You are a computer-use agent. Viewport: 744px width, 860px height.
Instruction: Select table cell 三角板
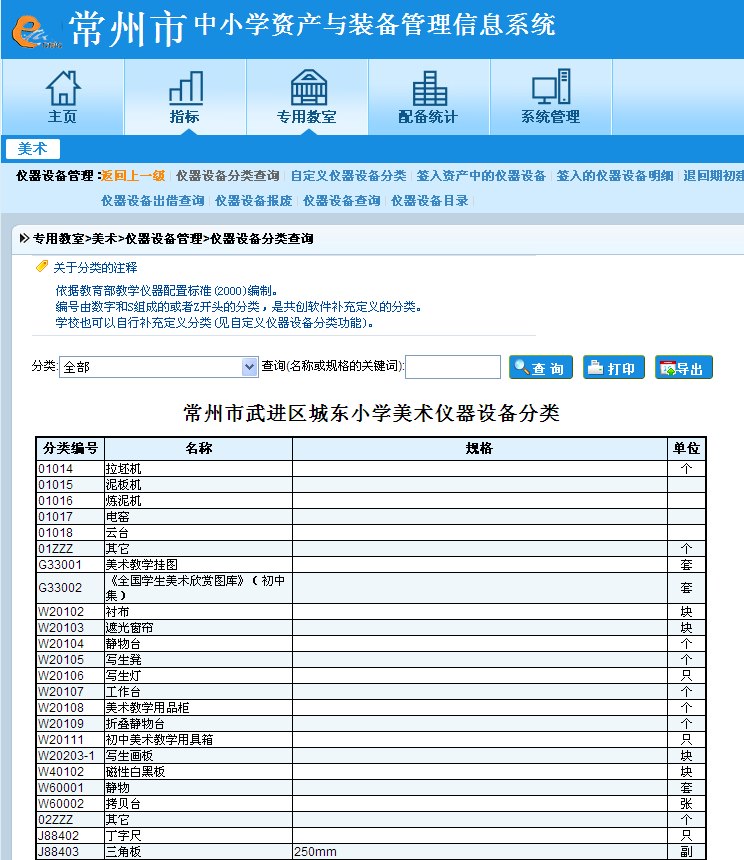click(198, 851)
